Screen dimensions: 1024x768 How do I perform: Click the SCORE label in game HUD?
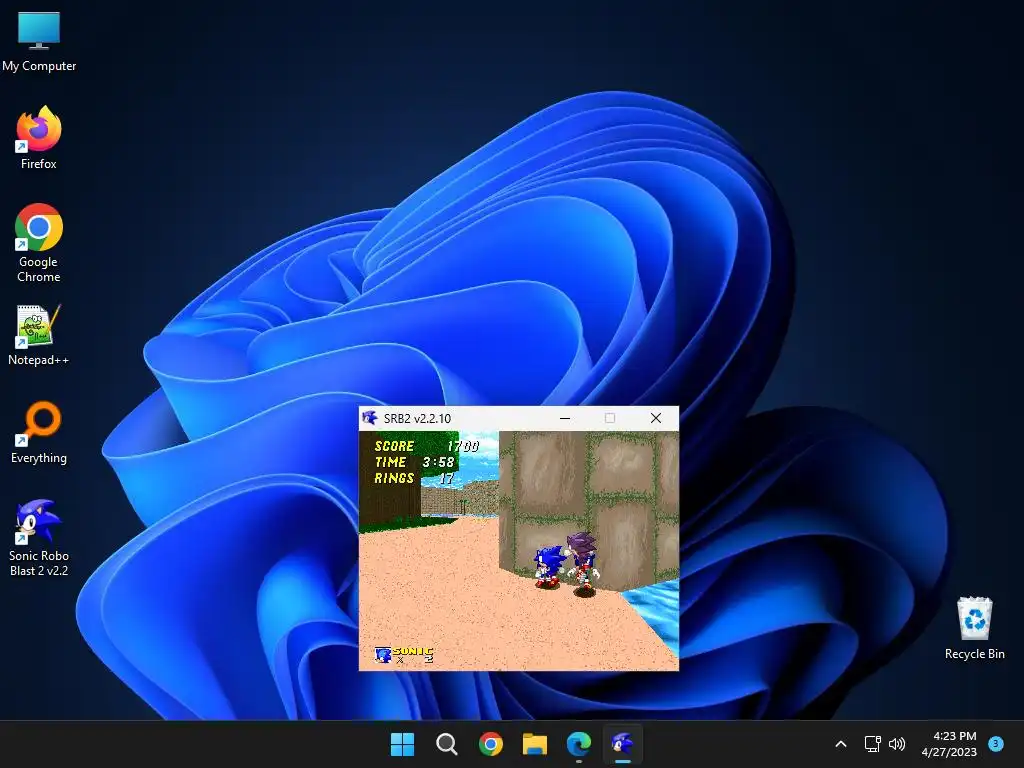(x=394, y=446)
